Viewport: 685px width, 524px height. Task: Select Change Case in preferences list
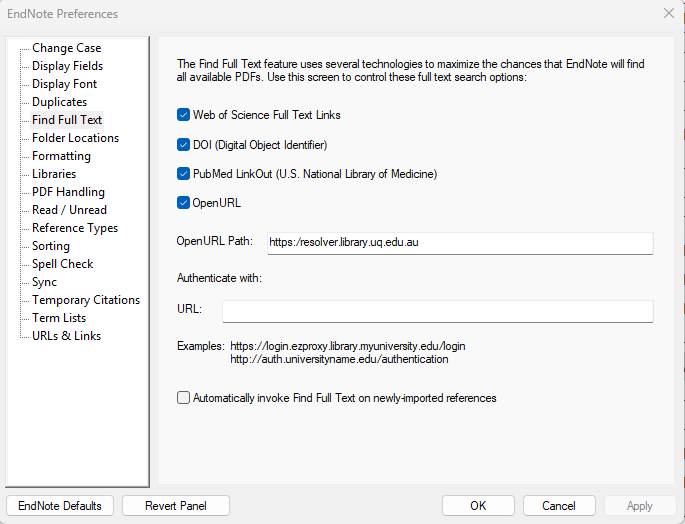[x=66, y=48]
